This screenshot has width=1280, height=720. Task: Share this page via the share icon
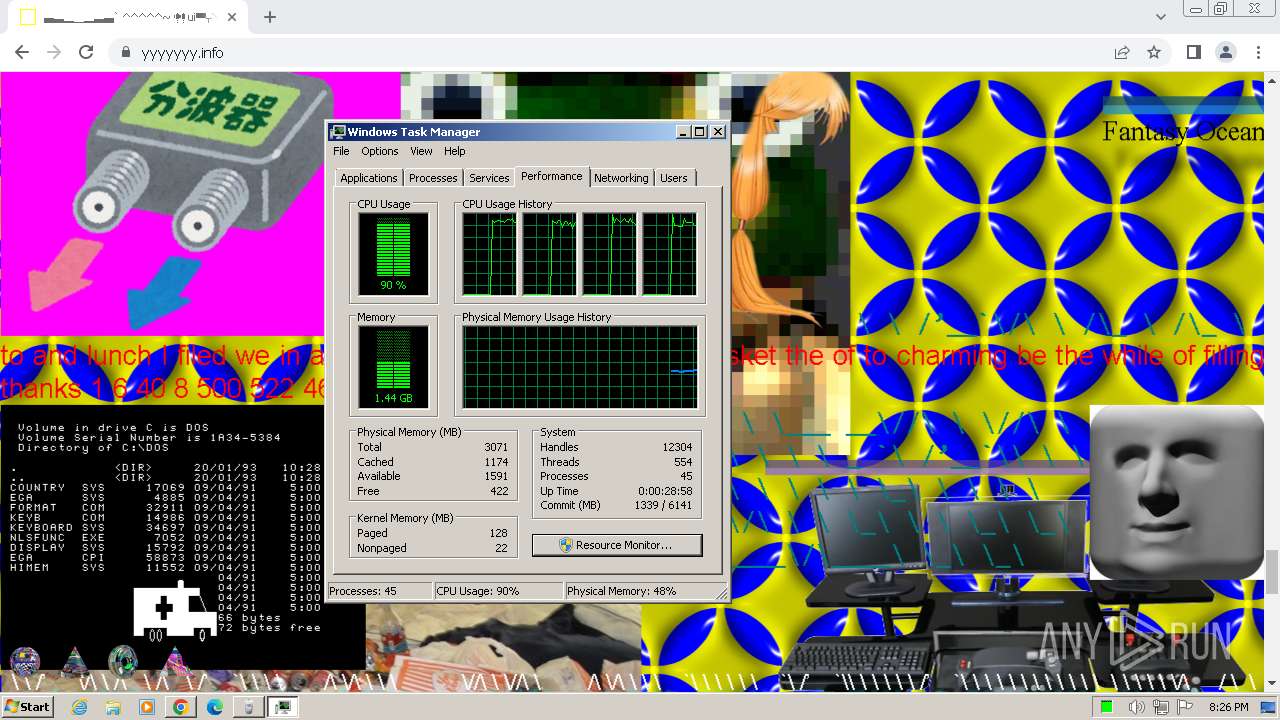[x=1122, y=52]
